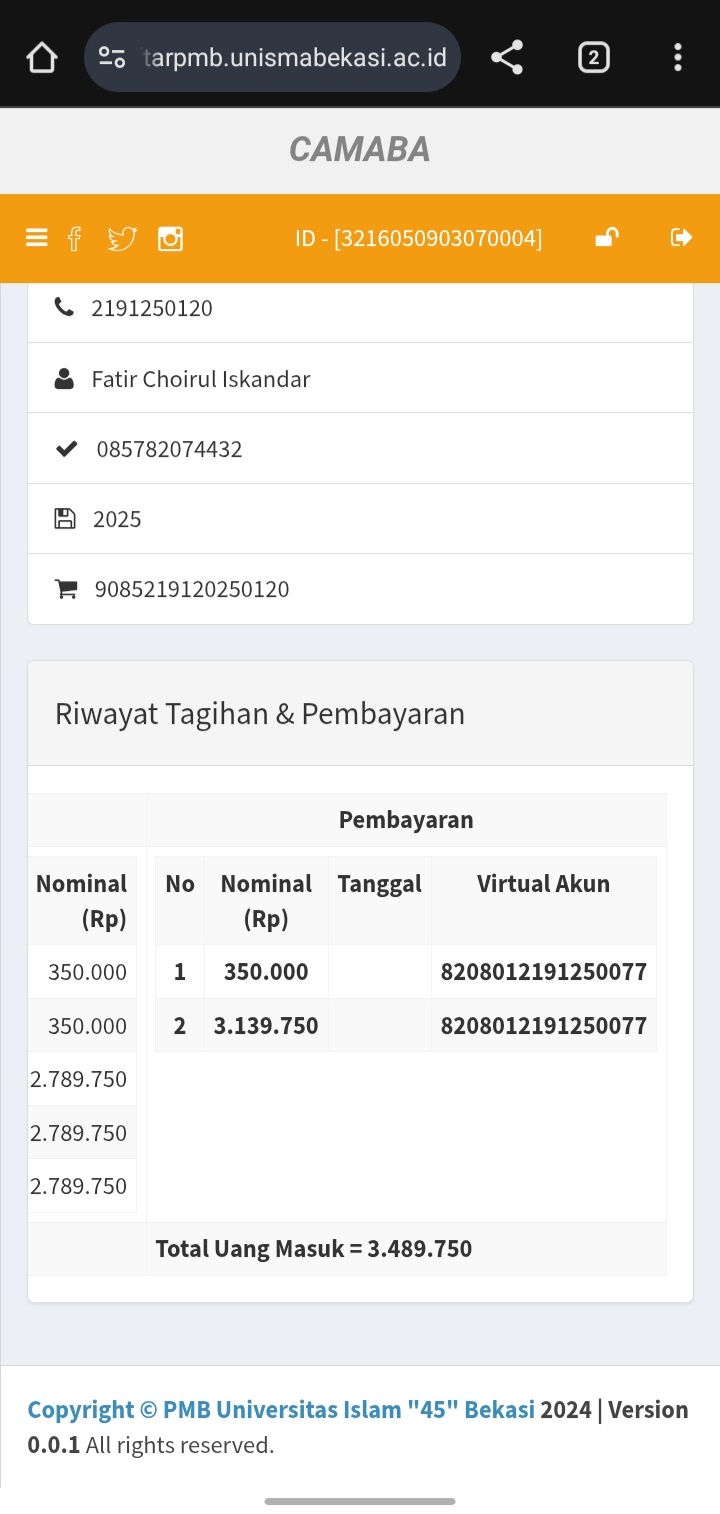Click the logout arrow icon
This screenshot has height=1514, width=720.
pos(681,237)
